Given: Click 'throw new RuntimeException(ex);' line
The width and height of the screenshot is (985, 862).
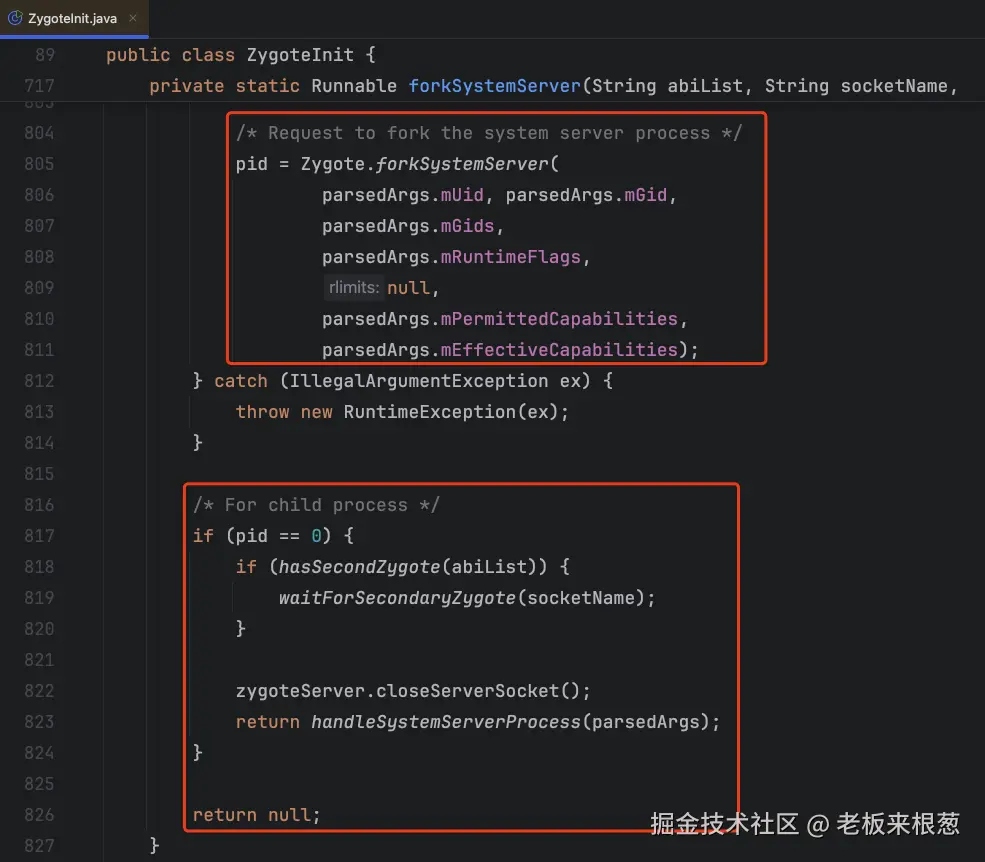Looking at the screenshot, I should [403, 412].
